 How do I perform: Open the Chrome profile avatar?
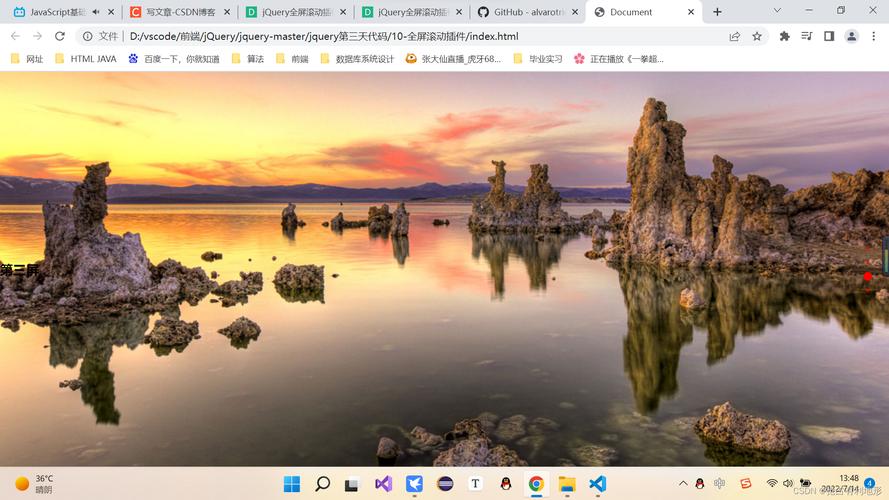852,36
